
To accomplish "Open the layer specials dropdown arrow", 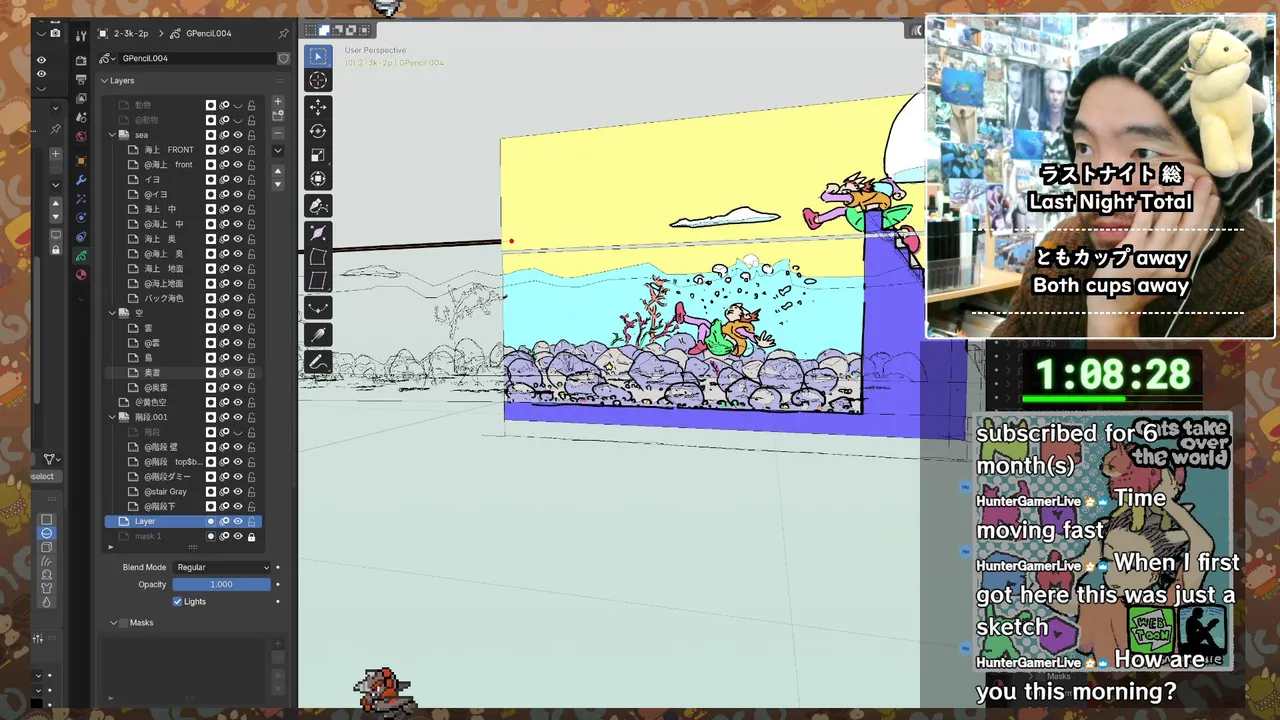I will 278,151.
